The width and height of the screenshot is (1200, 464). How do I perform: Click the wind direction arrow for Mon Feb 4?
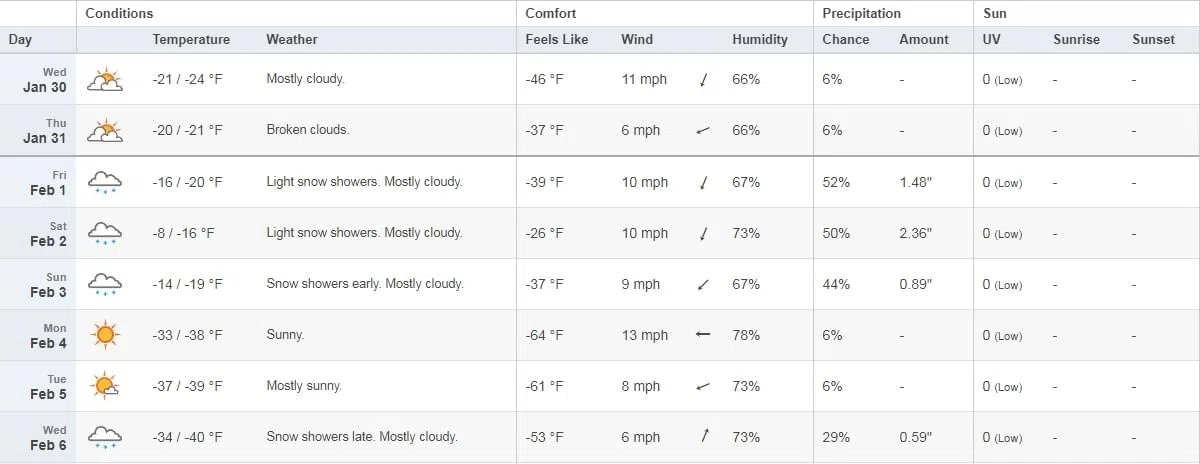point(703,335)
